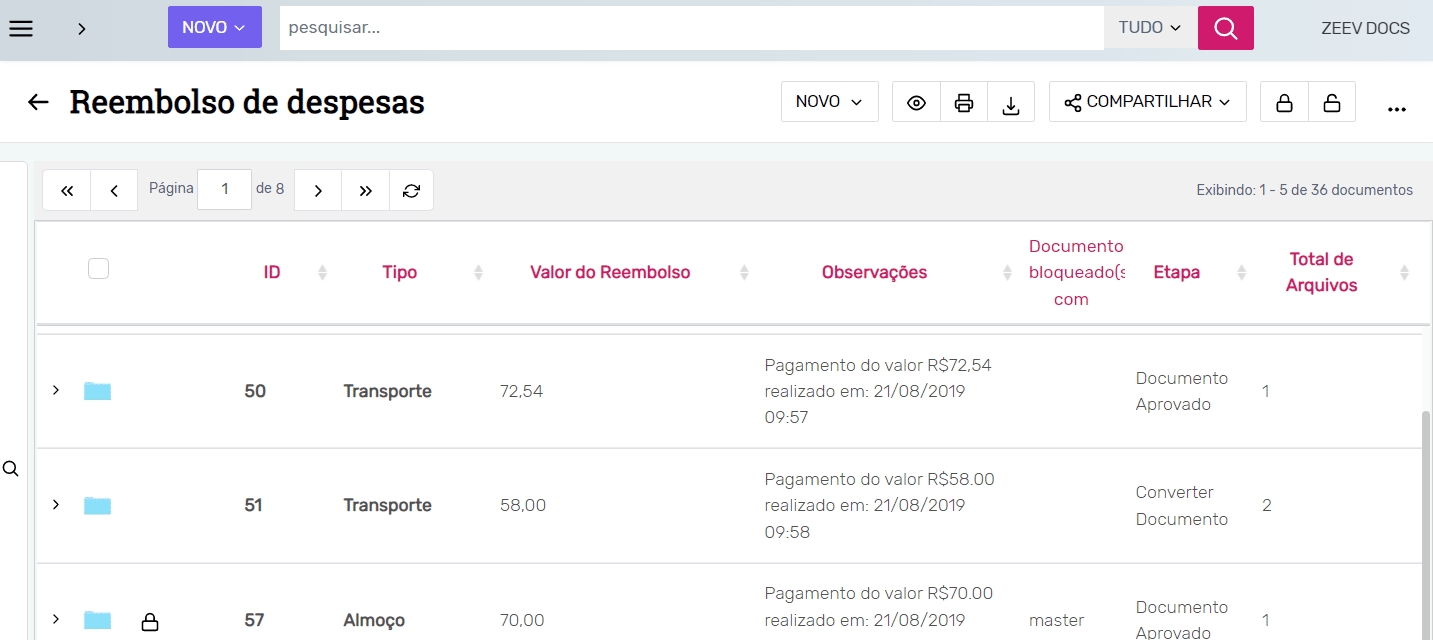
Task: Go to the next page
Action: pos(318,190)
